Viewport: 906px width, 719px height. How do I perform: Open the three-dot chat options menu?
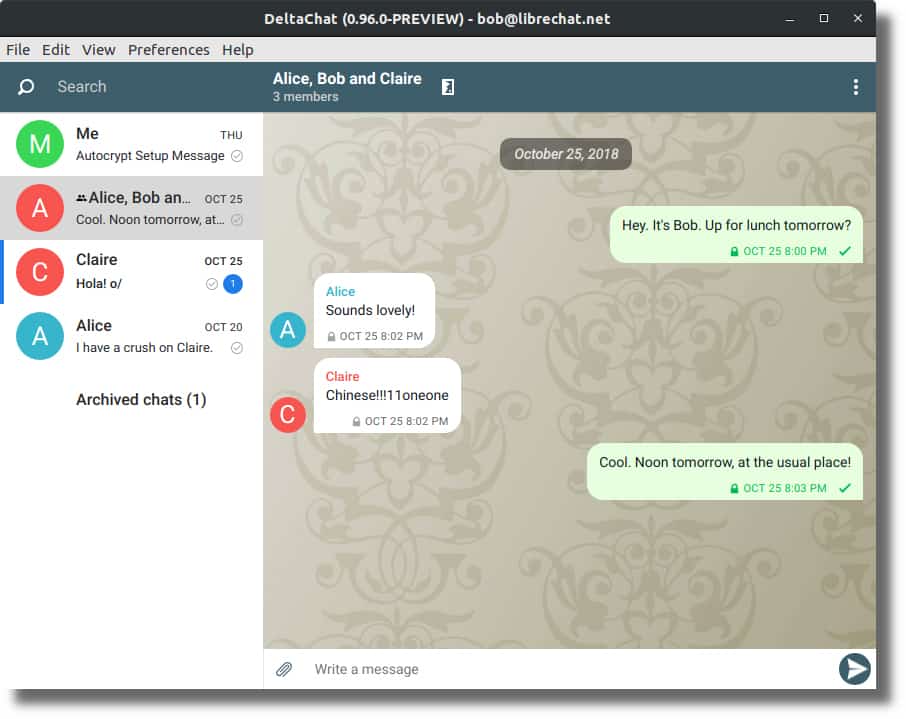[855, 87]
